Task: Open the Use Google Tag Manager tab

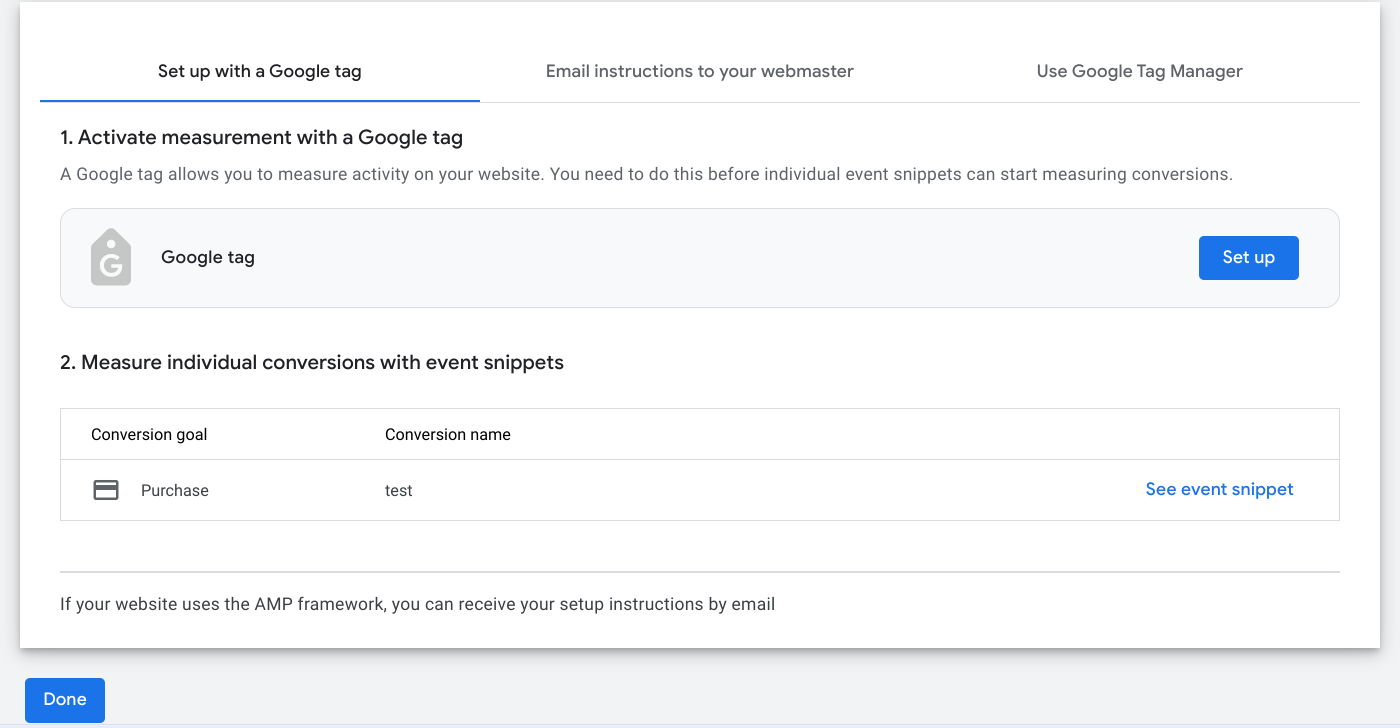Action: (1139, 71)
